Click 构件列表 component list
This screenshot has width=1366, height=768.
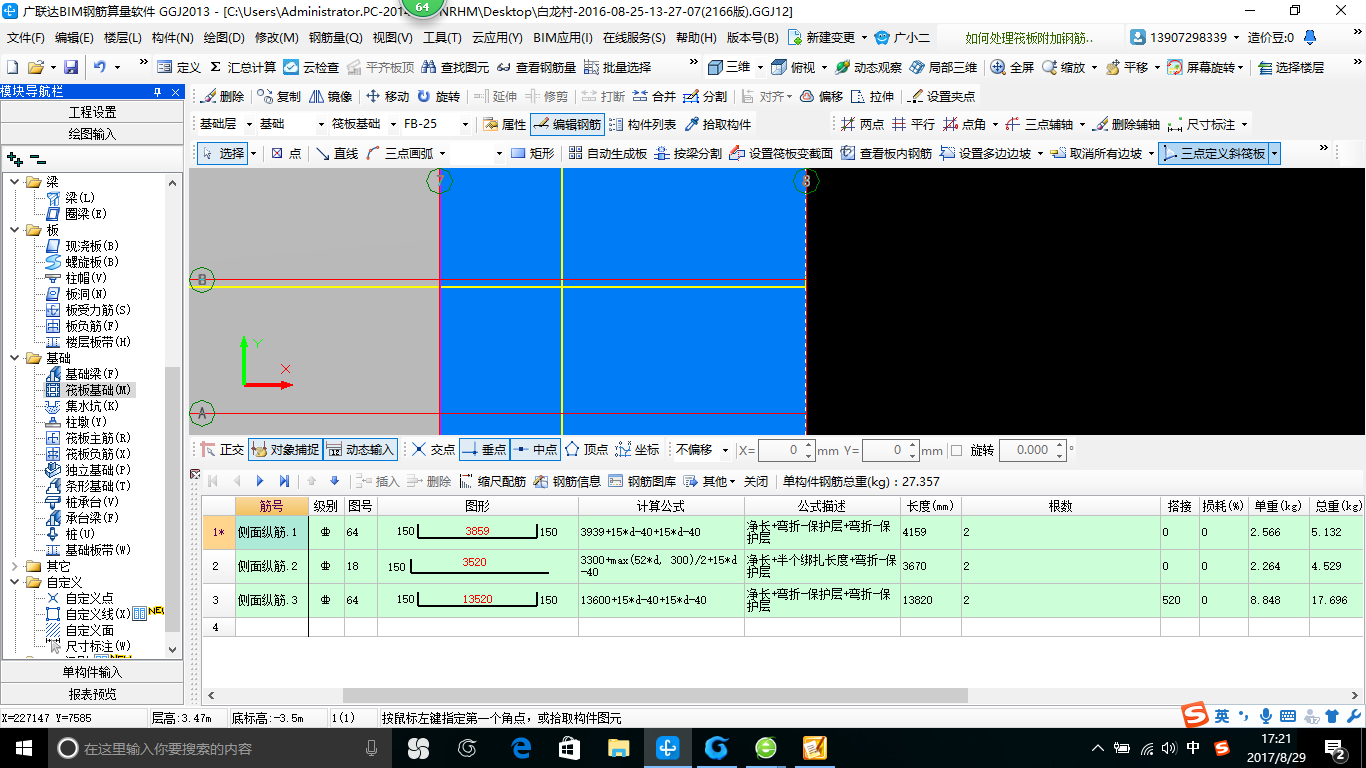pos(642,125)
